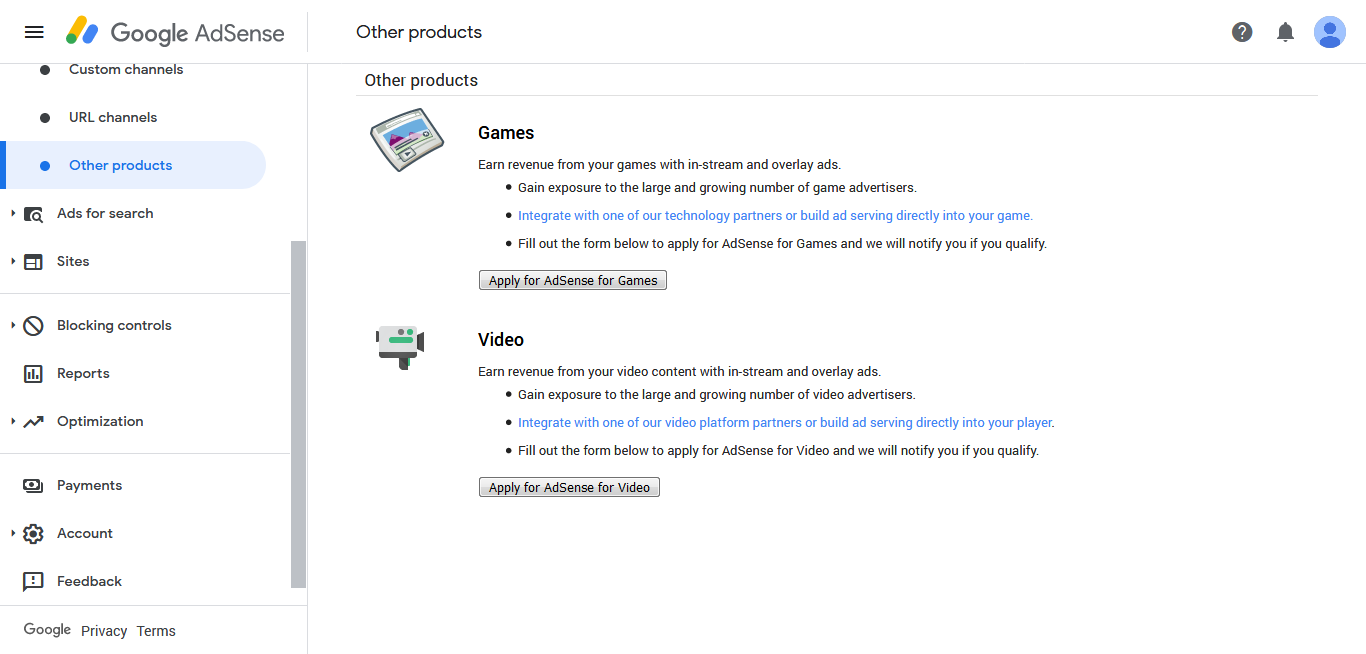Click the Games product illustration

coord(406,141)
